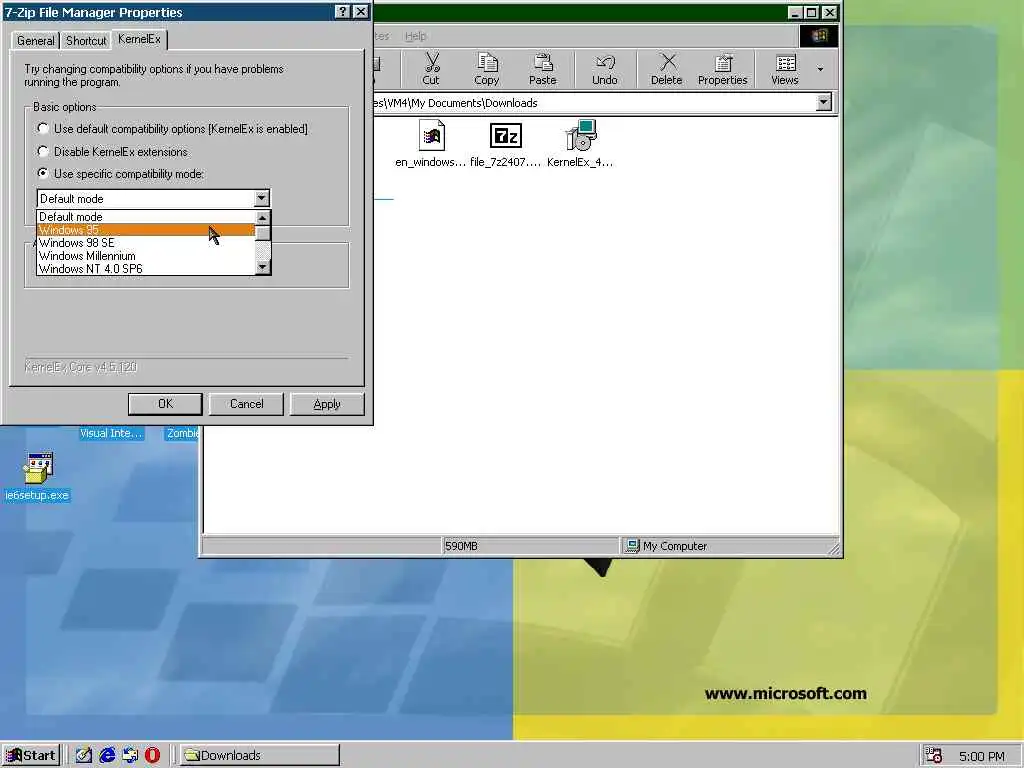Click the Apply button
The height and width of the screenshot is (768, 1024).
click(x=327, y=404)
